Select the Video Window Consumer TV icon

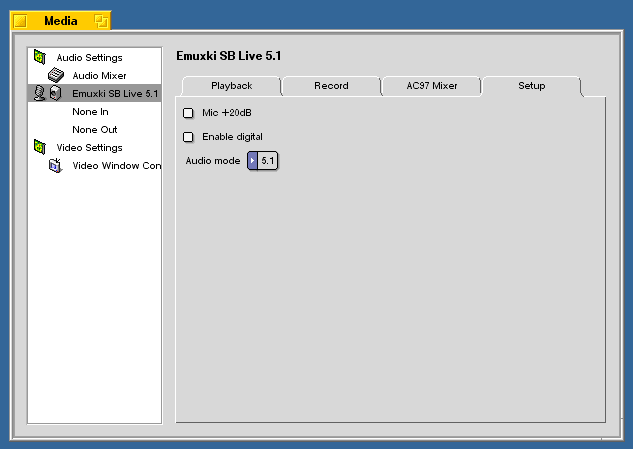(56, 166)
